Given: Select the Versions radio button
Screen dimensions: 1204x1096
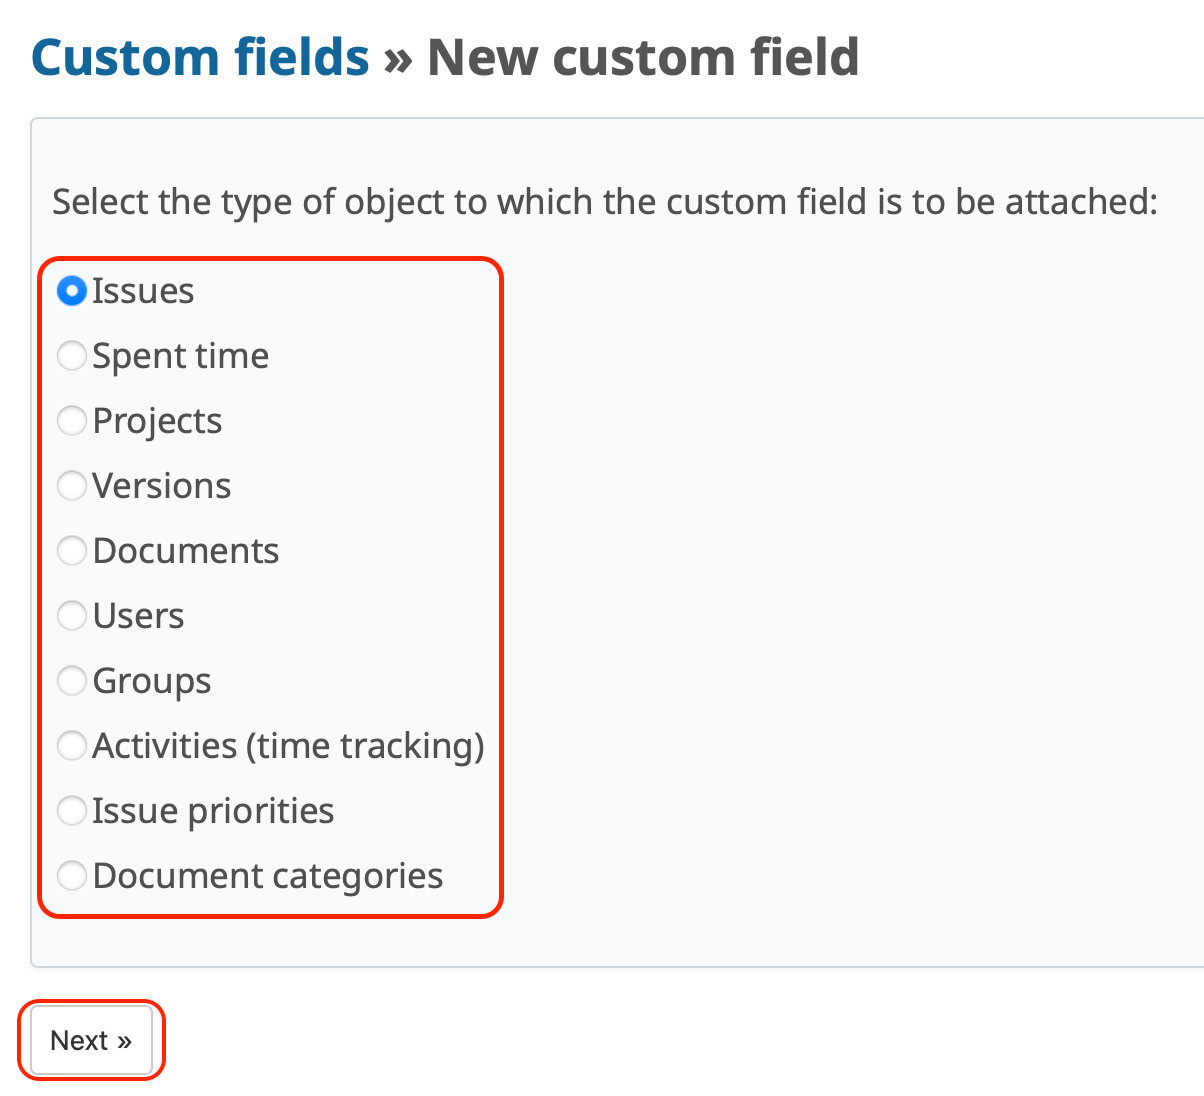Looking at the screenshot, I should [x=71, y=485].
